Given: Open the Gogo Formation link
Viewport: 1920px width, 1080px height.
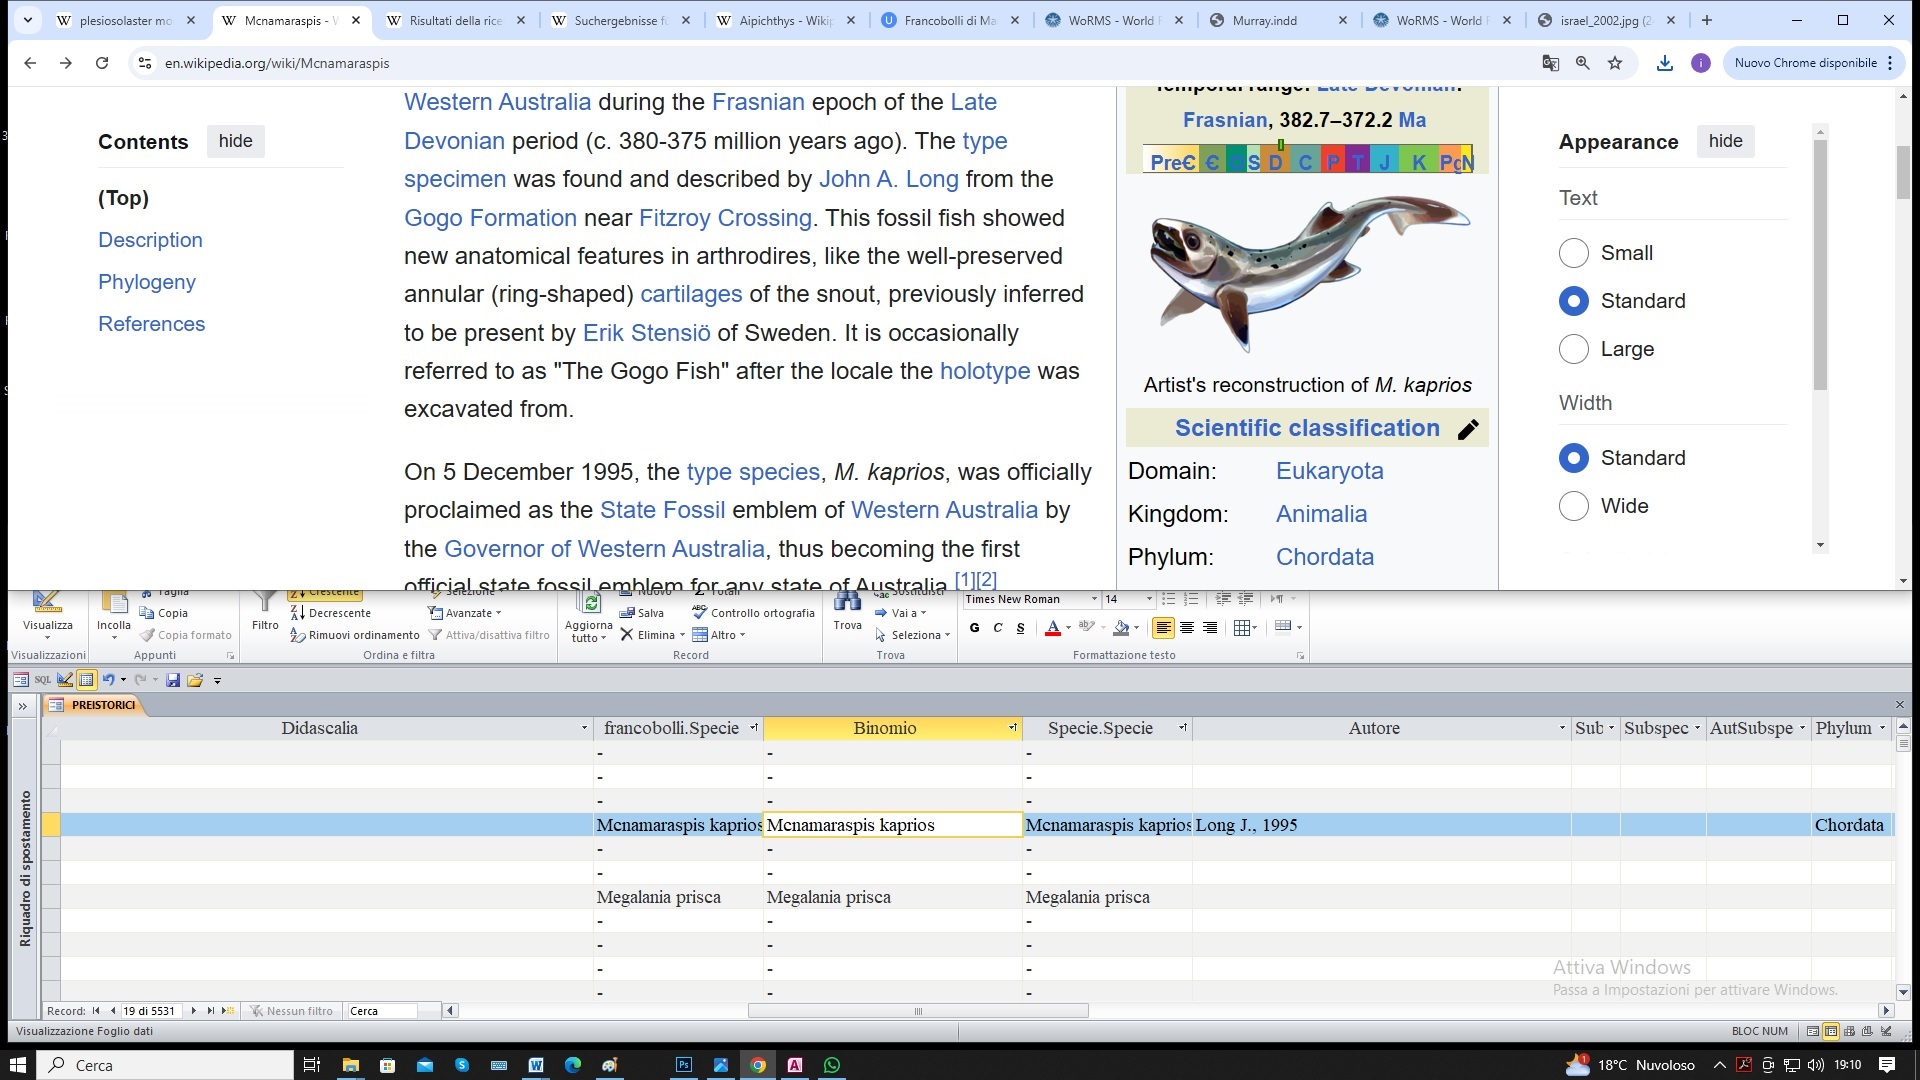Looking at the screenshot, I should pyautogui.click(x=490, y=218).
